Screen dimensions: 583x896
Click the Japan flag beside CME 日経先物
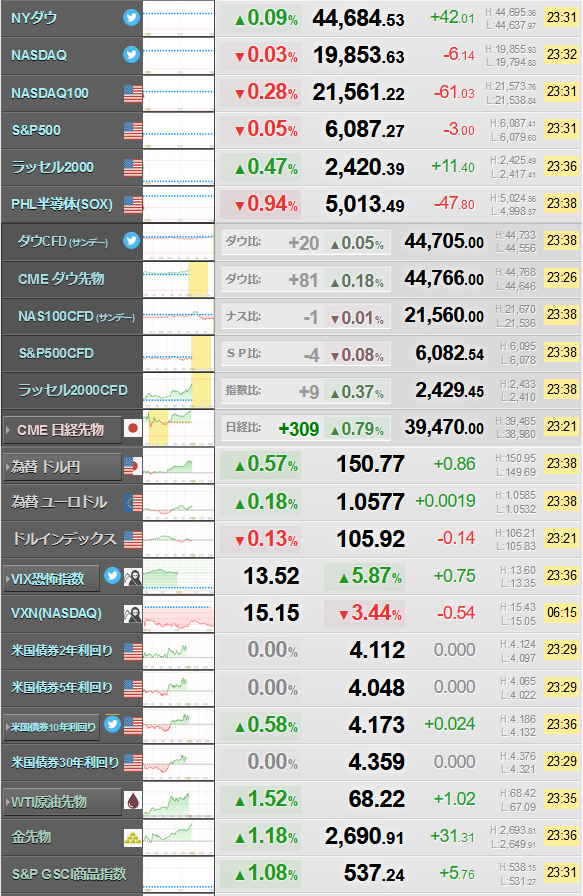point(133,428)
